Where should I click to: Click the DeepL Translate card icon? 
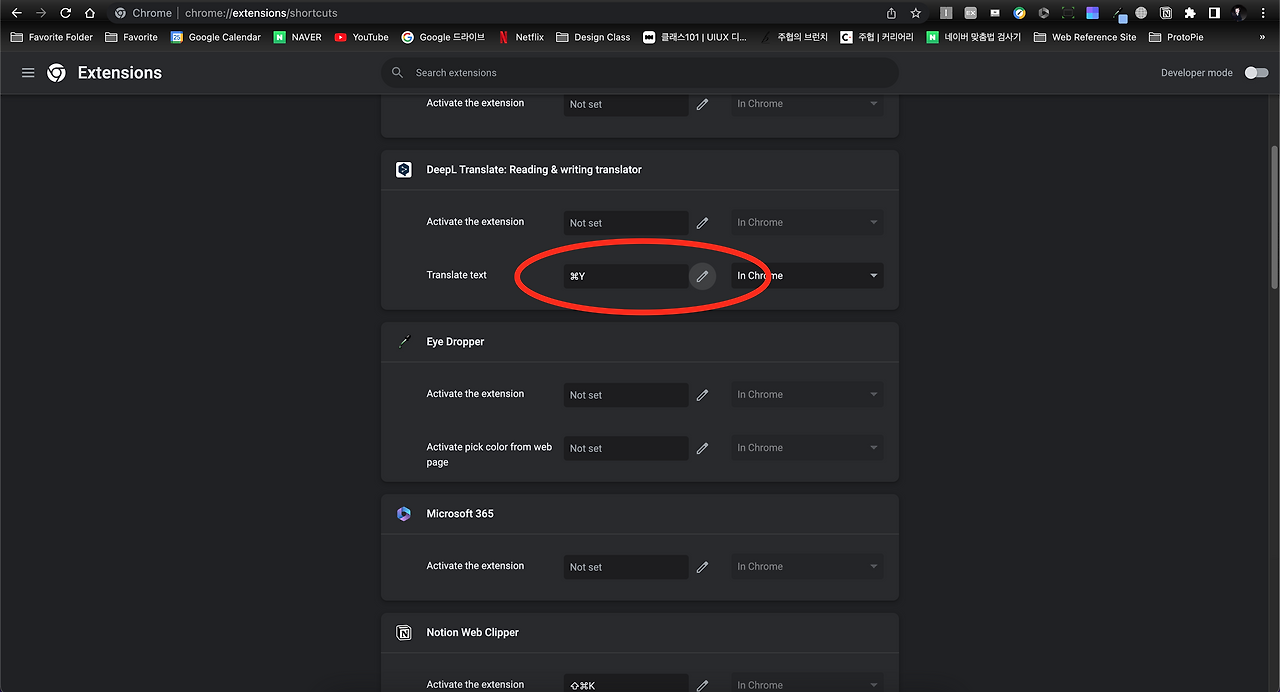(x=404, y=170)
